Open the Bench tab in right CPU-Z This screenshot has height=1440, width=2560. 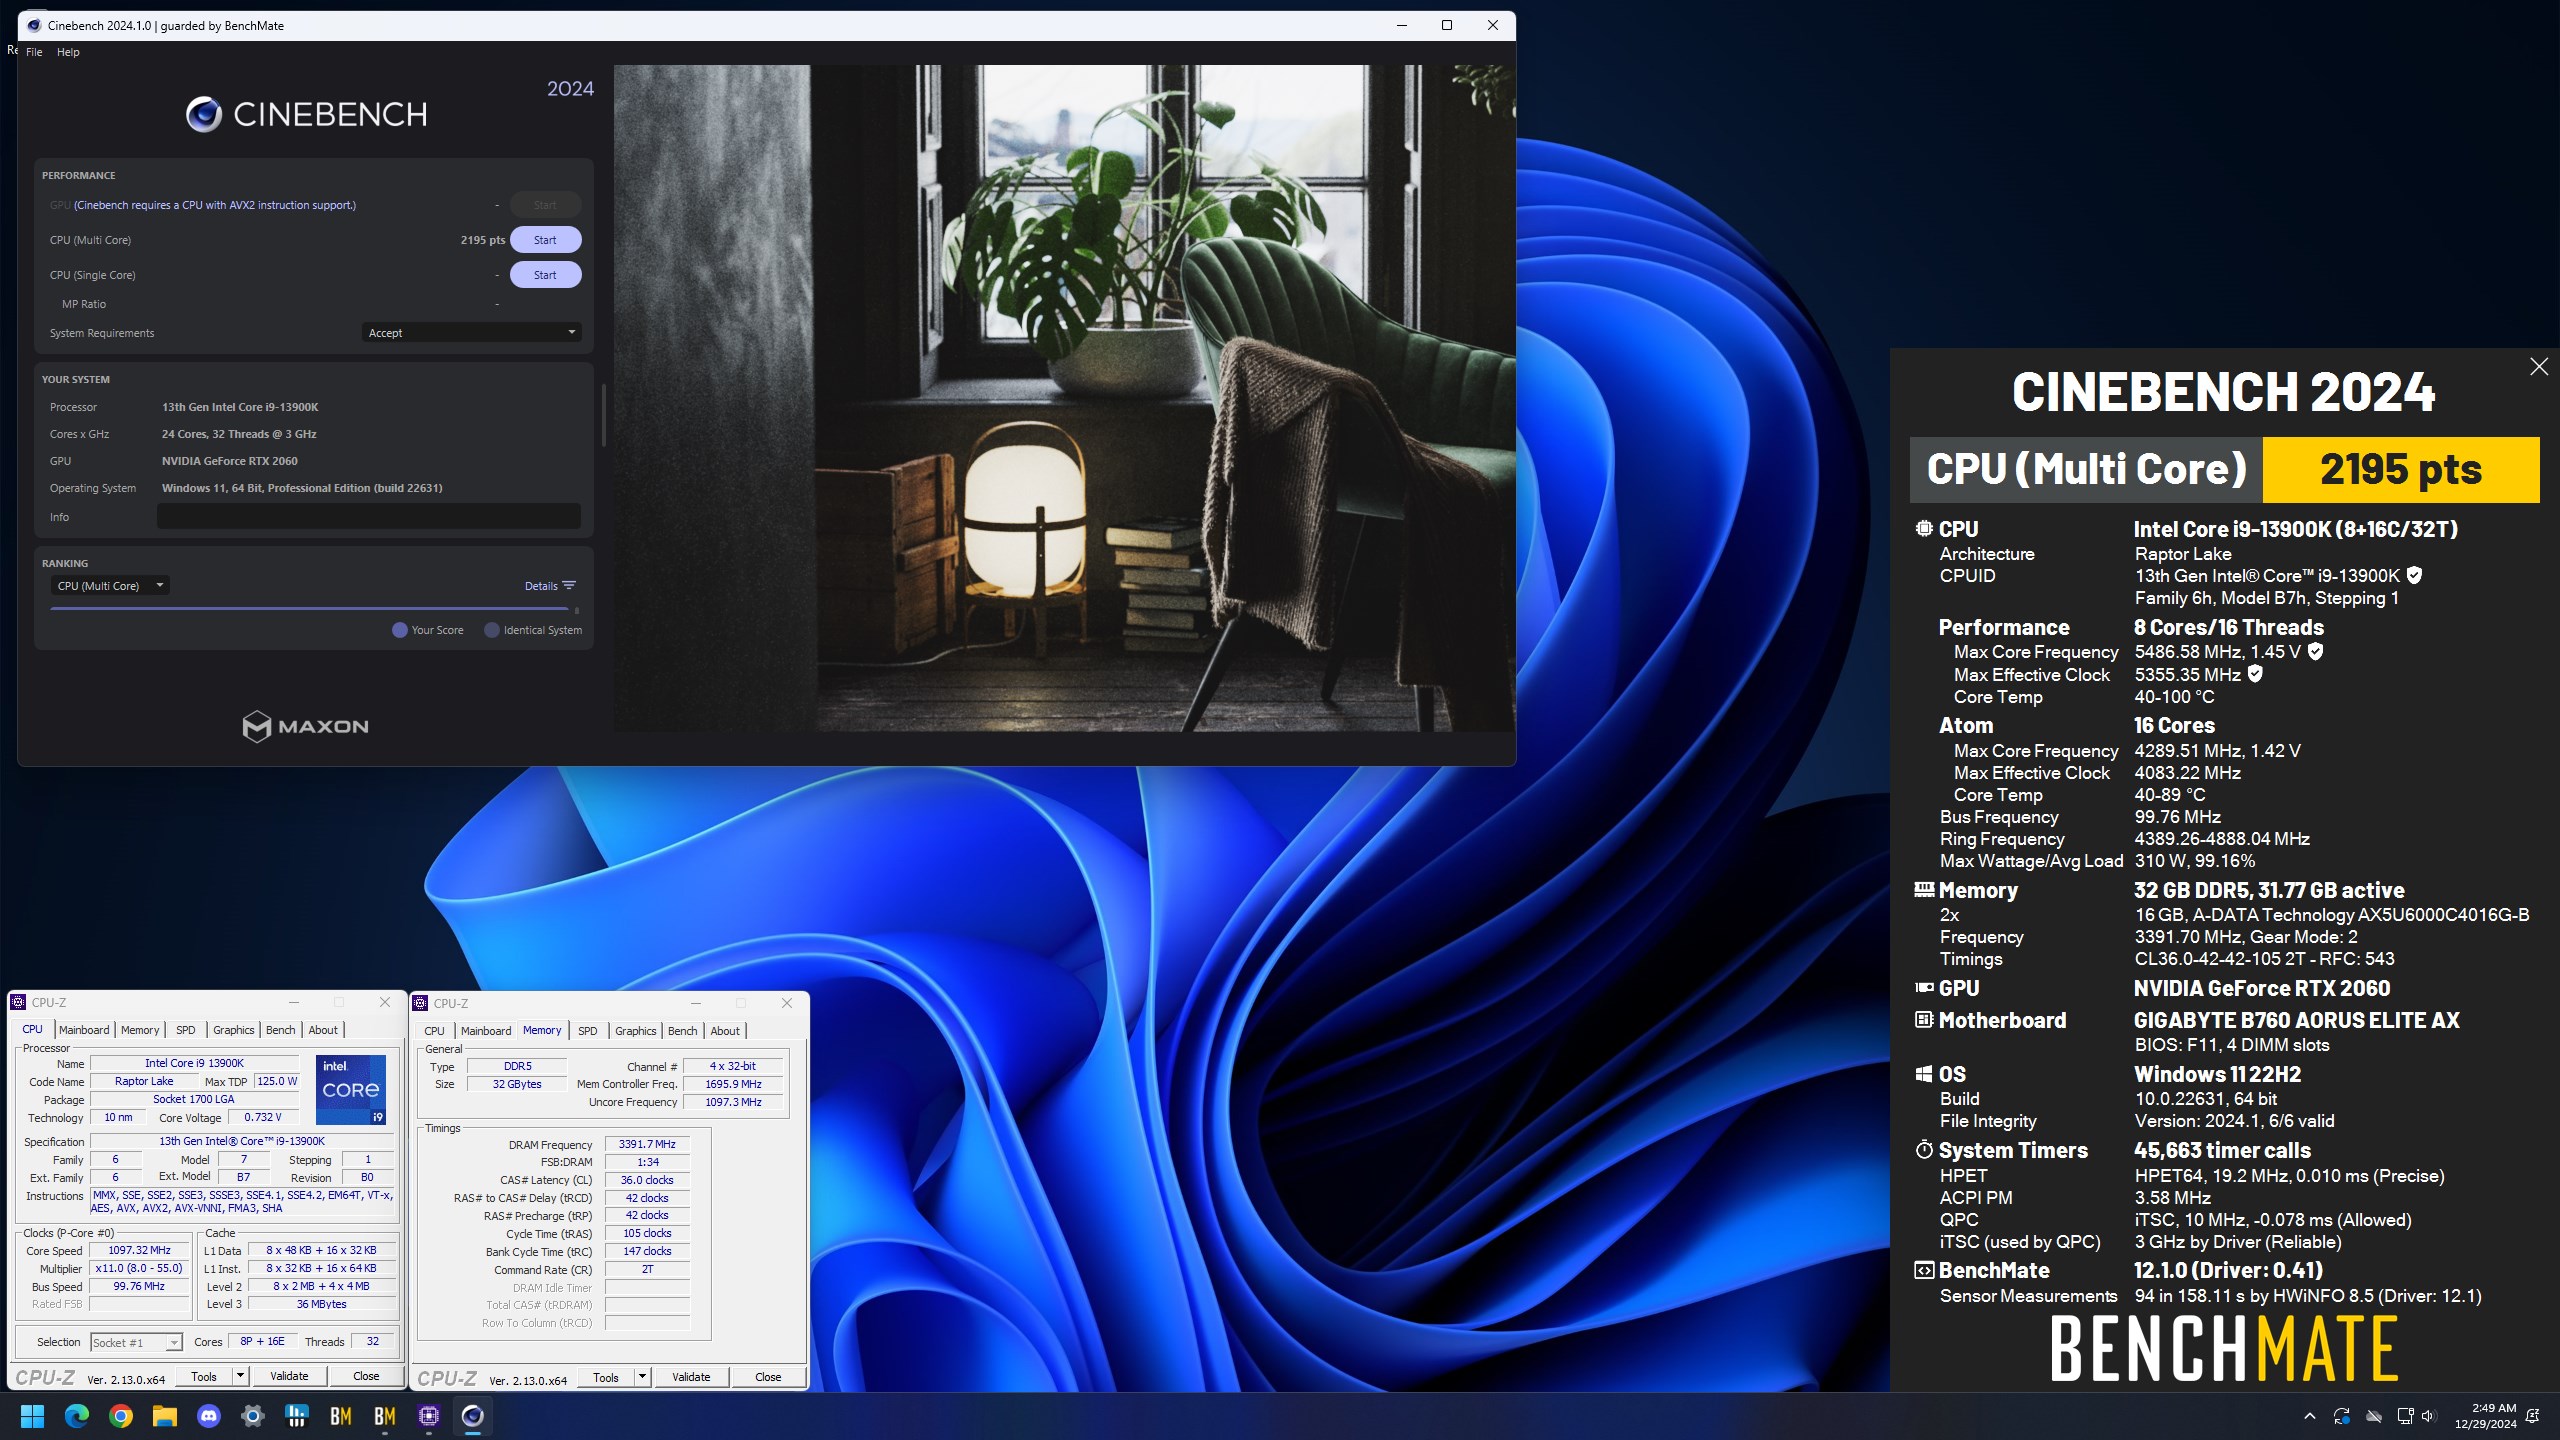683,1031
